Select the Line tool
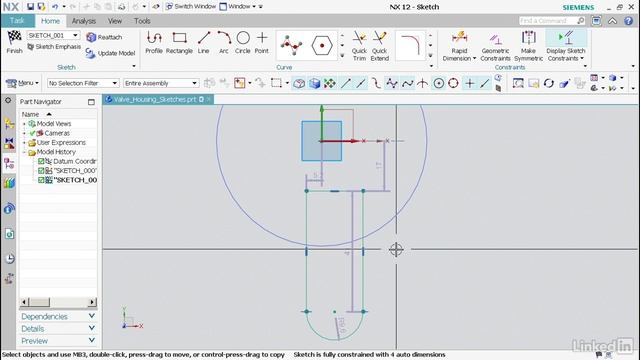Screen dimensions: 640x360 click(x=204, y=42)
